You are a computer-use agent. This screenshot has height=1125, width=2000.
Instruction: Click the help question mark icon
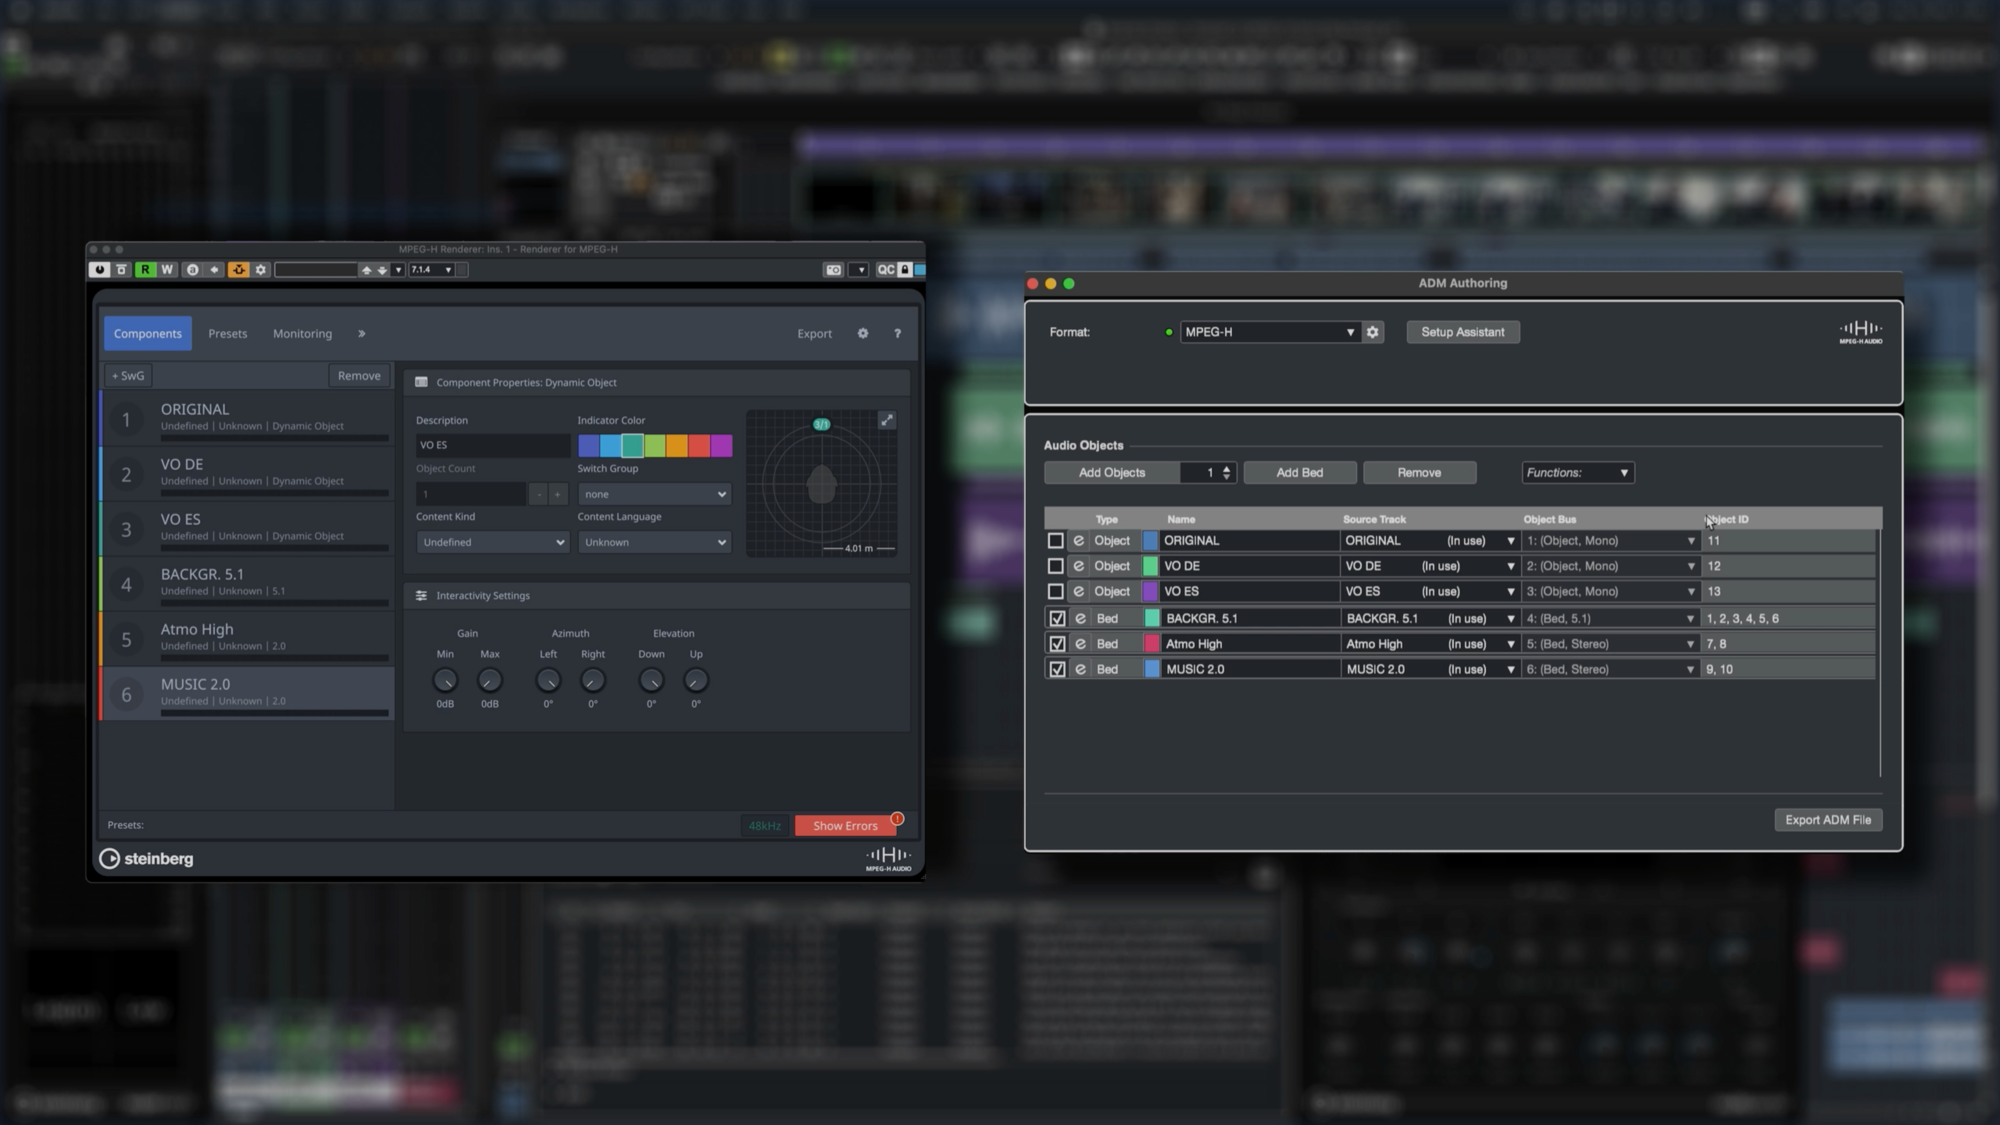point(897,334)
